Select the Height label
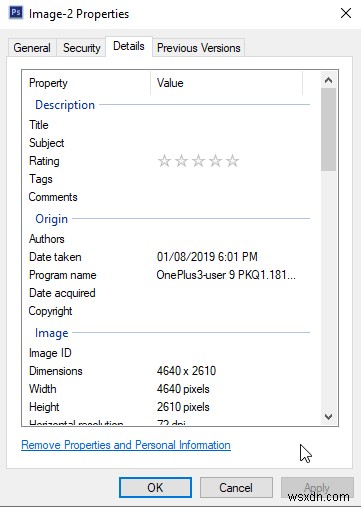361x507 pixels. click(44, 407)
